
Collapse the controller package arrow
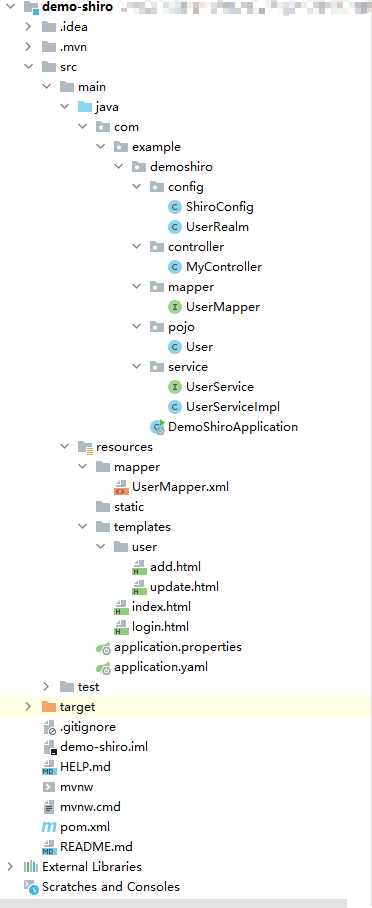click(x=136, y=247)
